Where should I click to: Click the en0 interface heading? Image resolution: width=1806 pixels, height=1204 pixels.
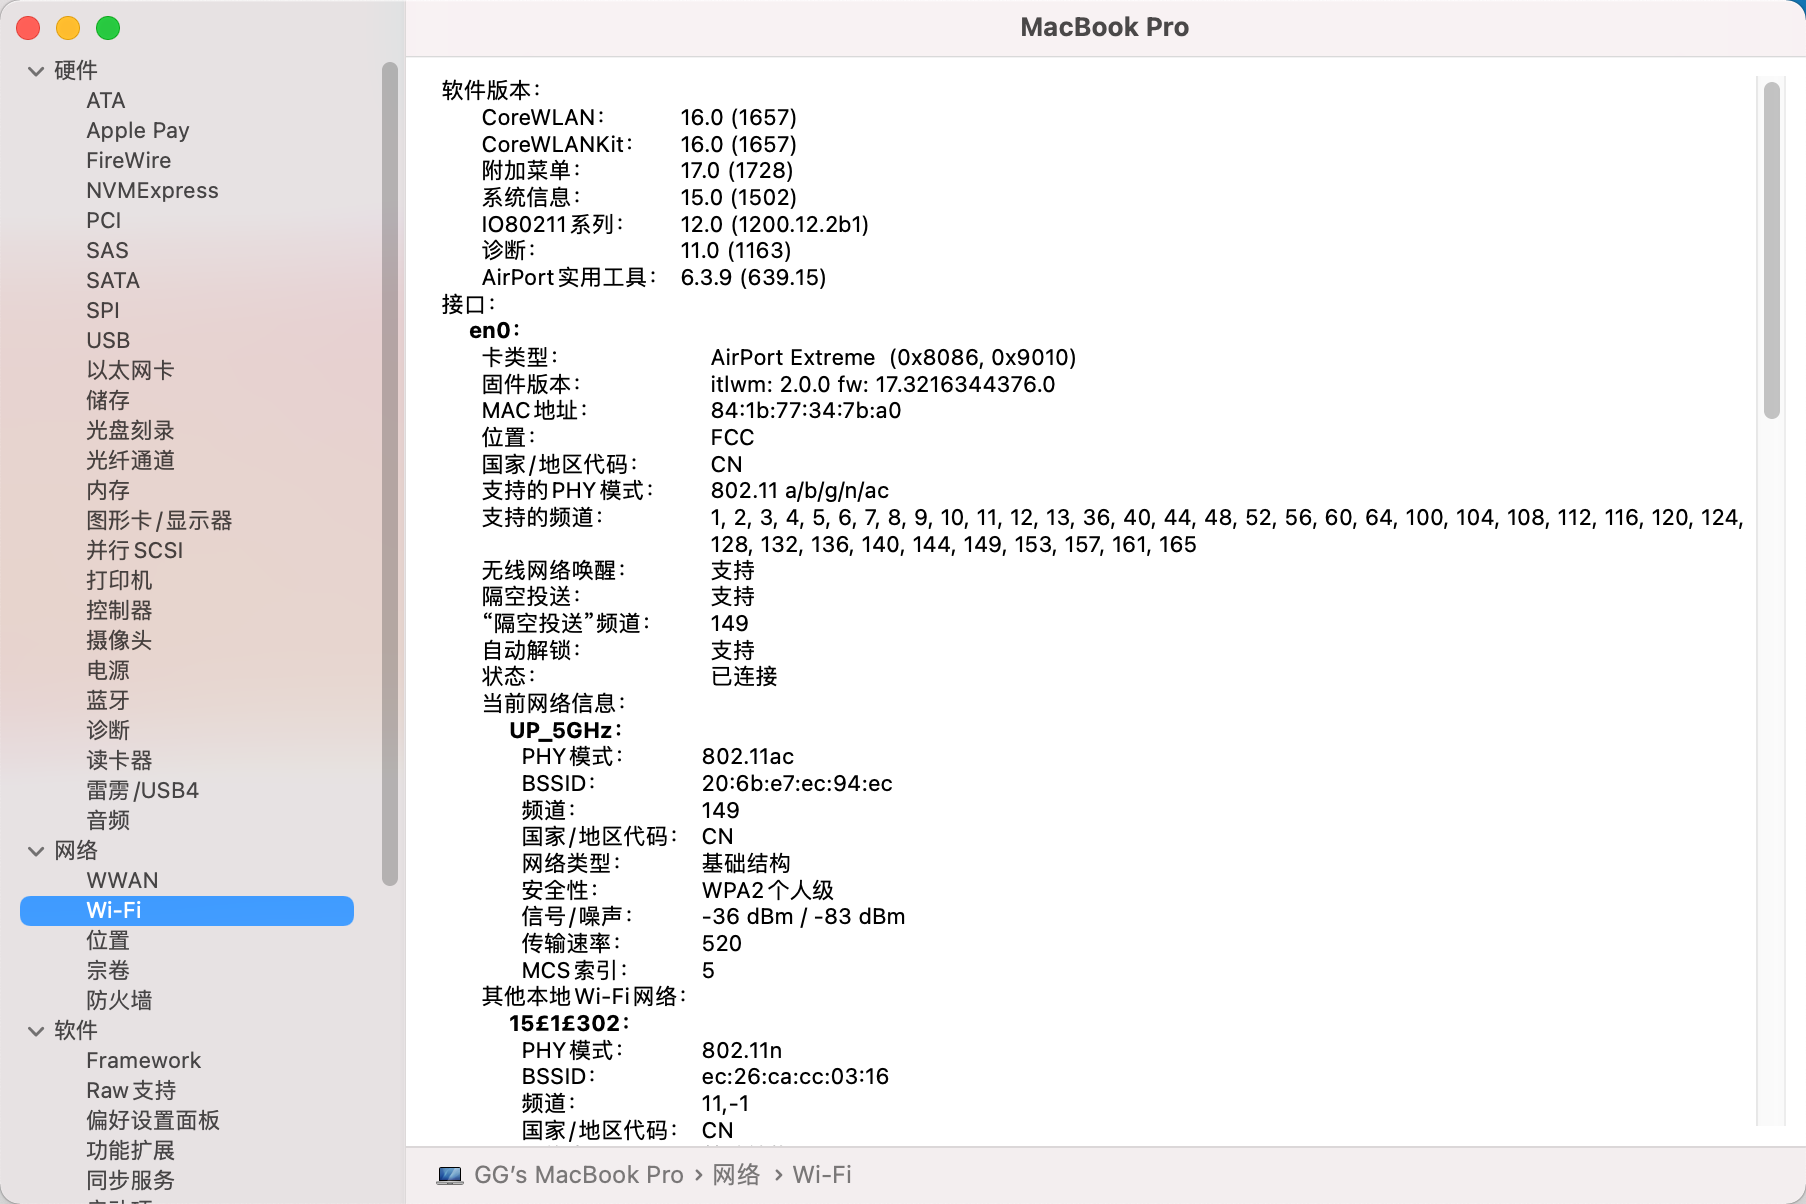pyautogui.click(x=494, y=331)
